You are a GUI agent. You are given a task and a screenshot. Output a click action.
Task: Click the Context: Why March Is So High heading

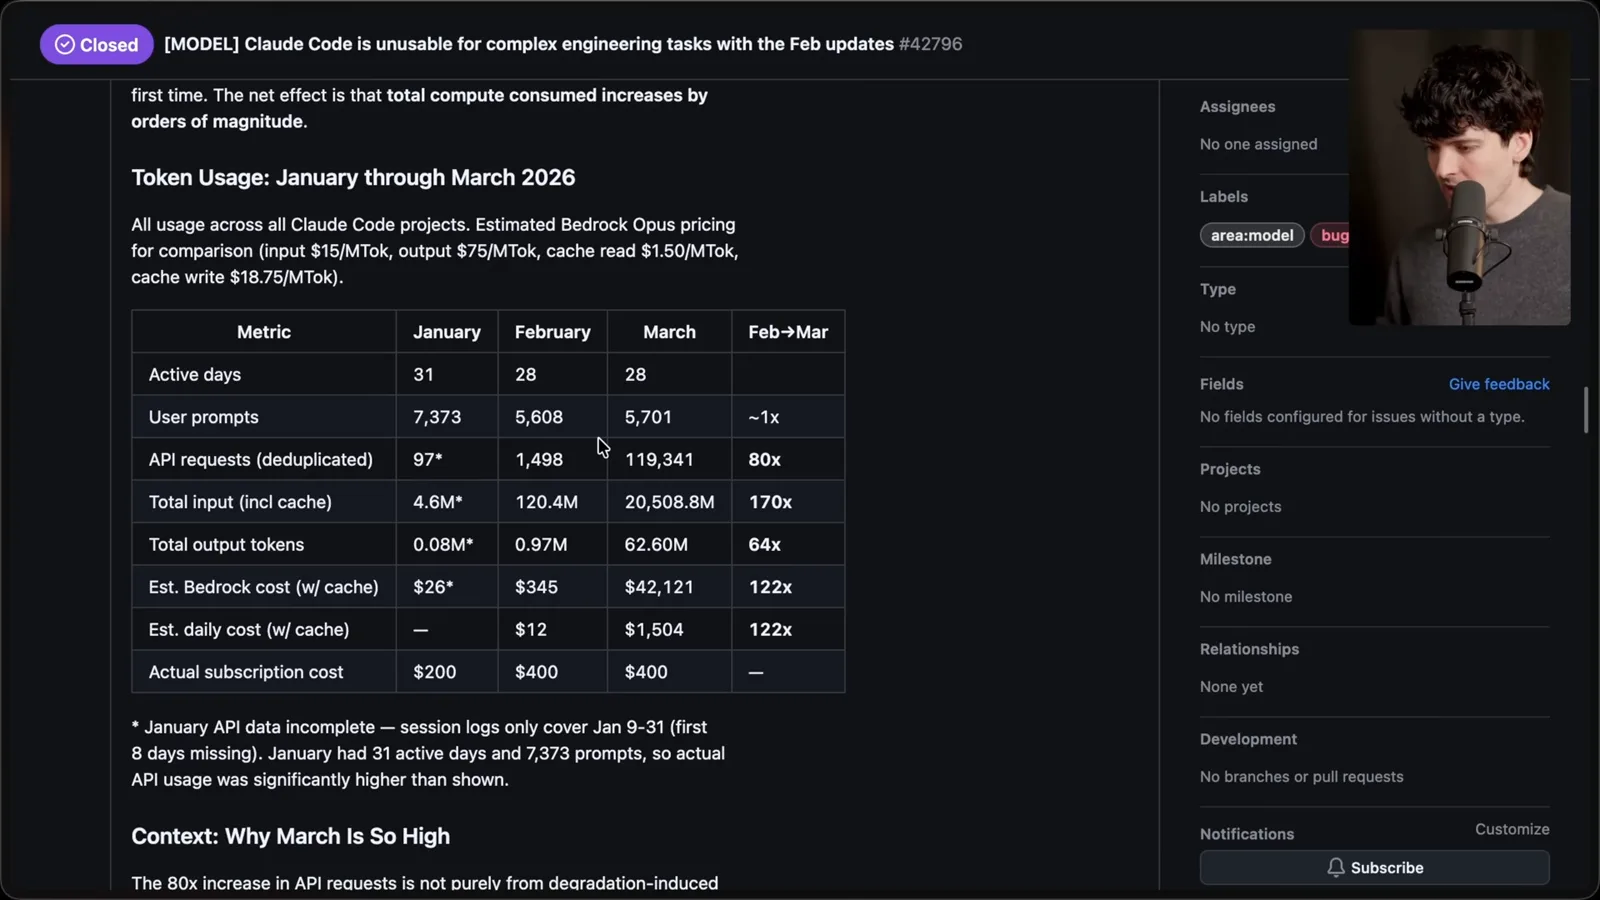(290, 836)
